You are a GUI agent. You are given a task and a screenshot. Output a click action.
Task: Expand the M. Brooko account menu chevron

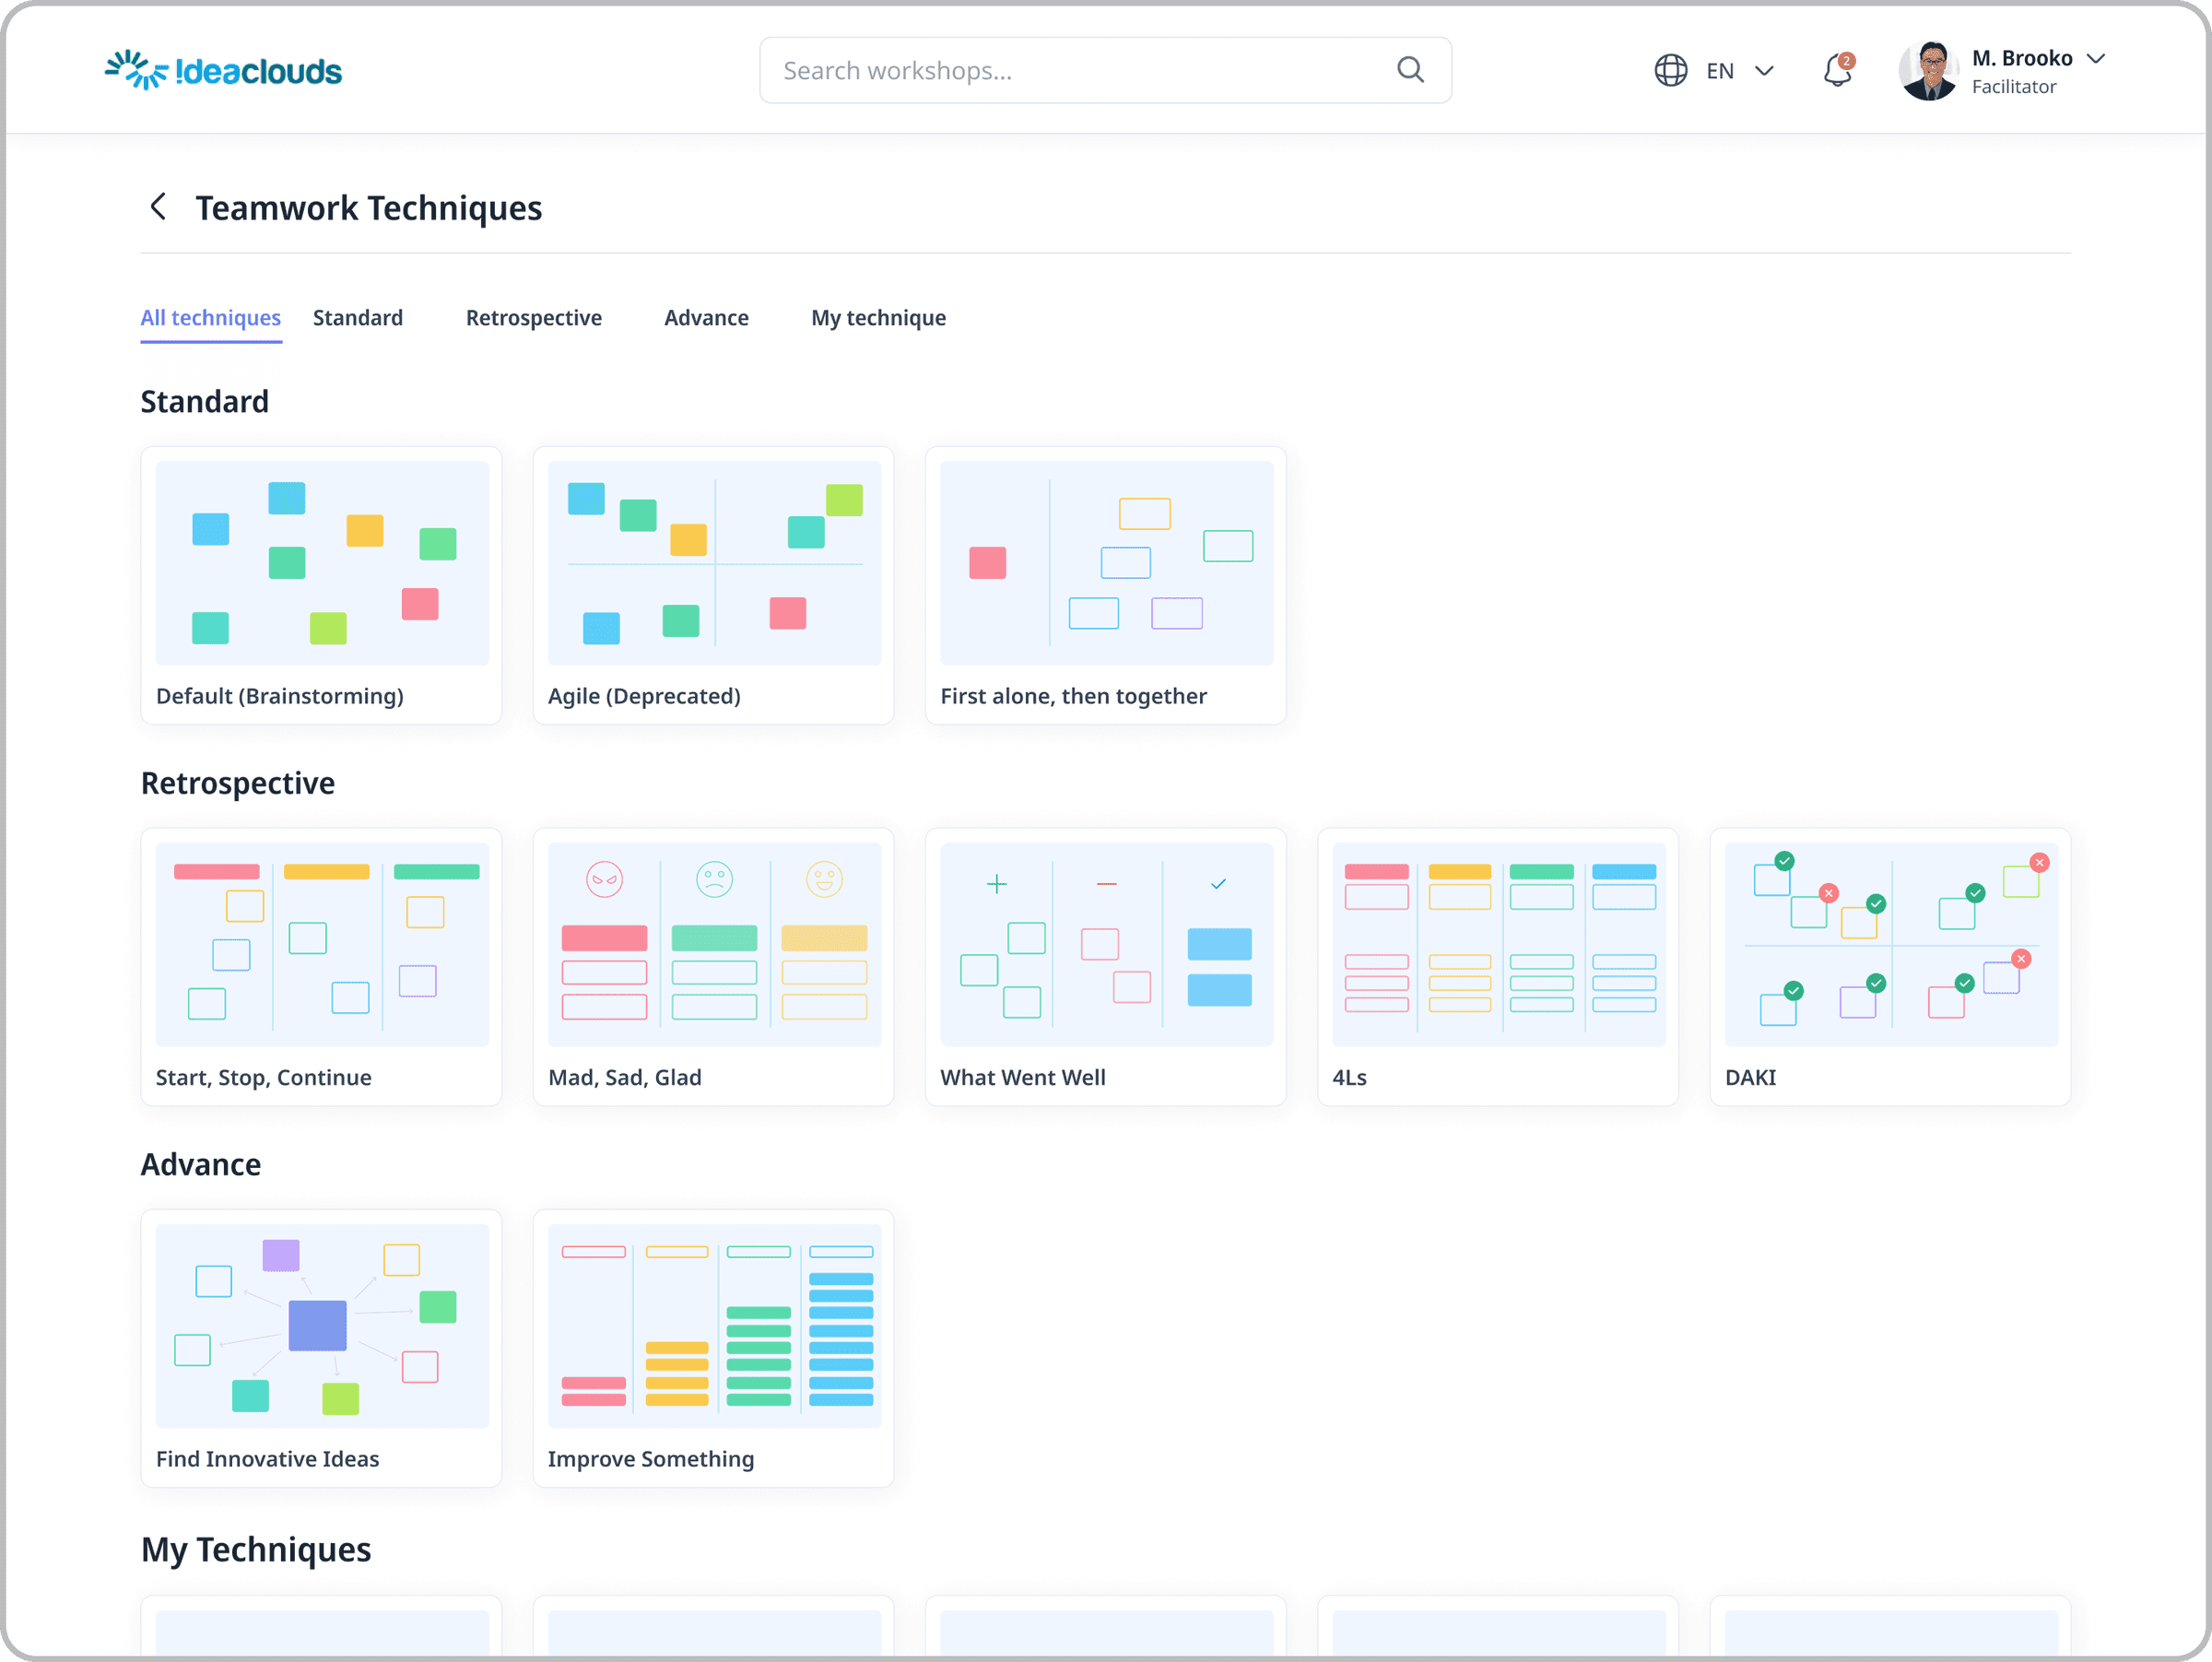coord(2096,58)
